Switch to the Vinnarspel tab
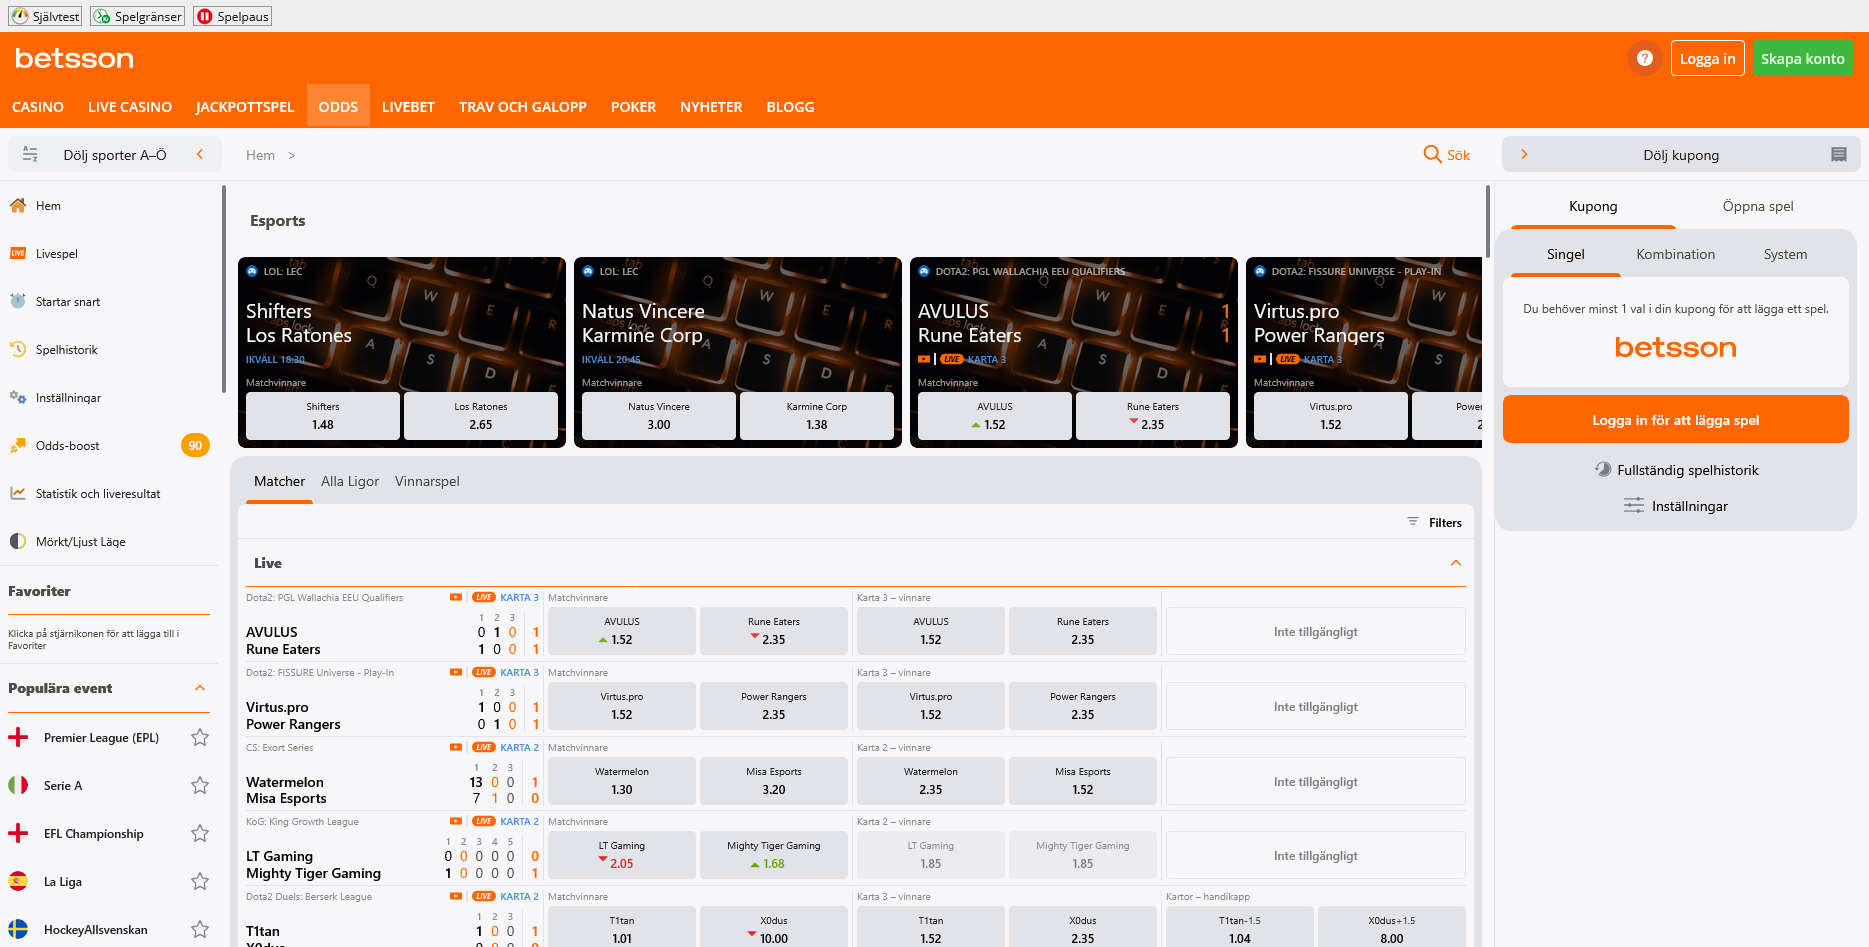 427,482
